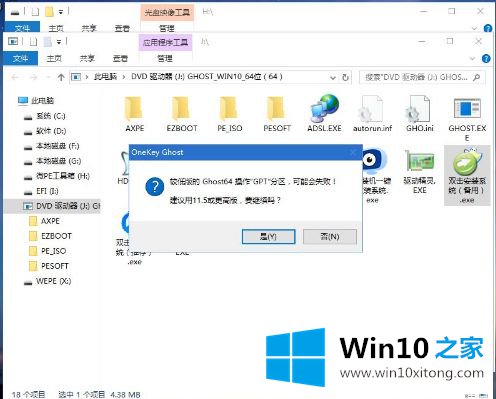Image resolution: width=496 pixels, height=399 pixels.
Task: Switch to 查看 tab in front Explorer window
Action: 120,59
